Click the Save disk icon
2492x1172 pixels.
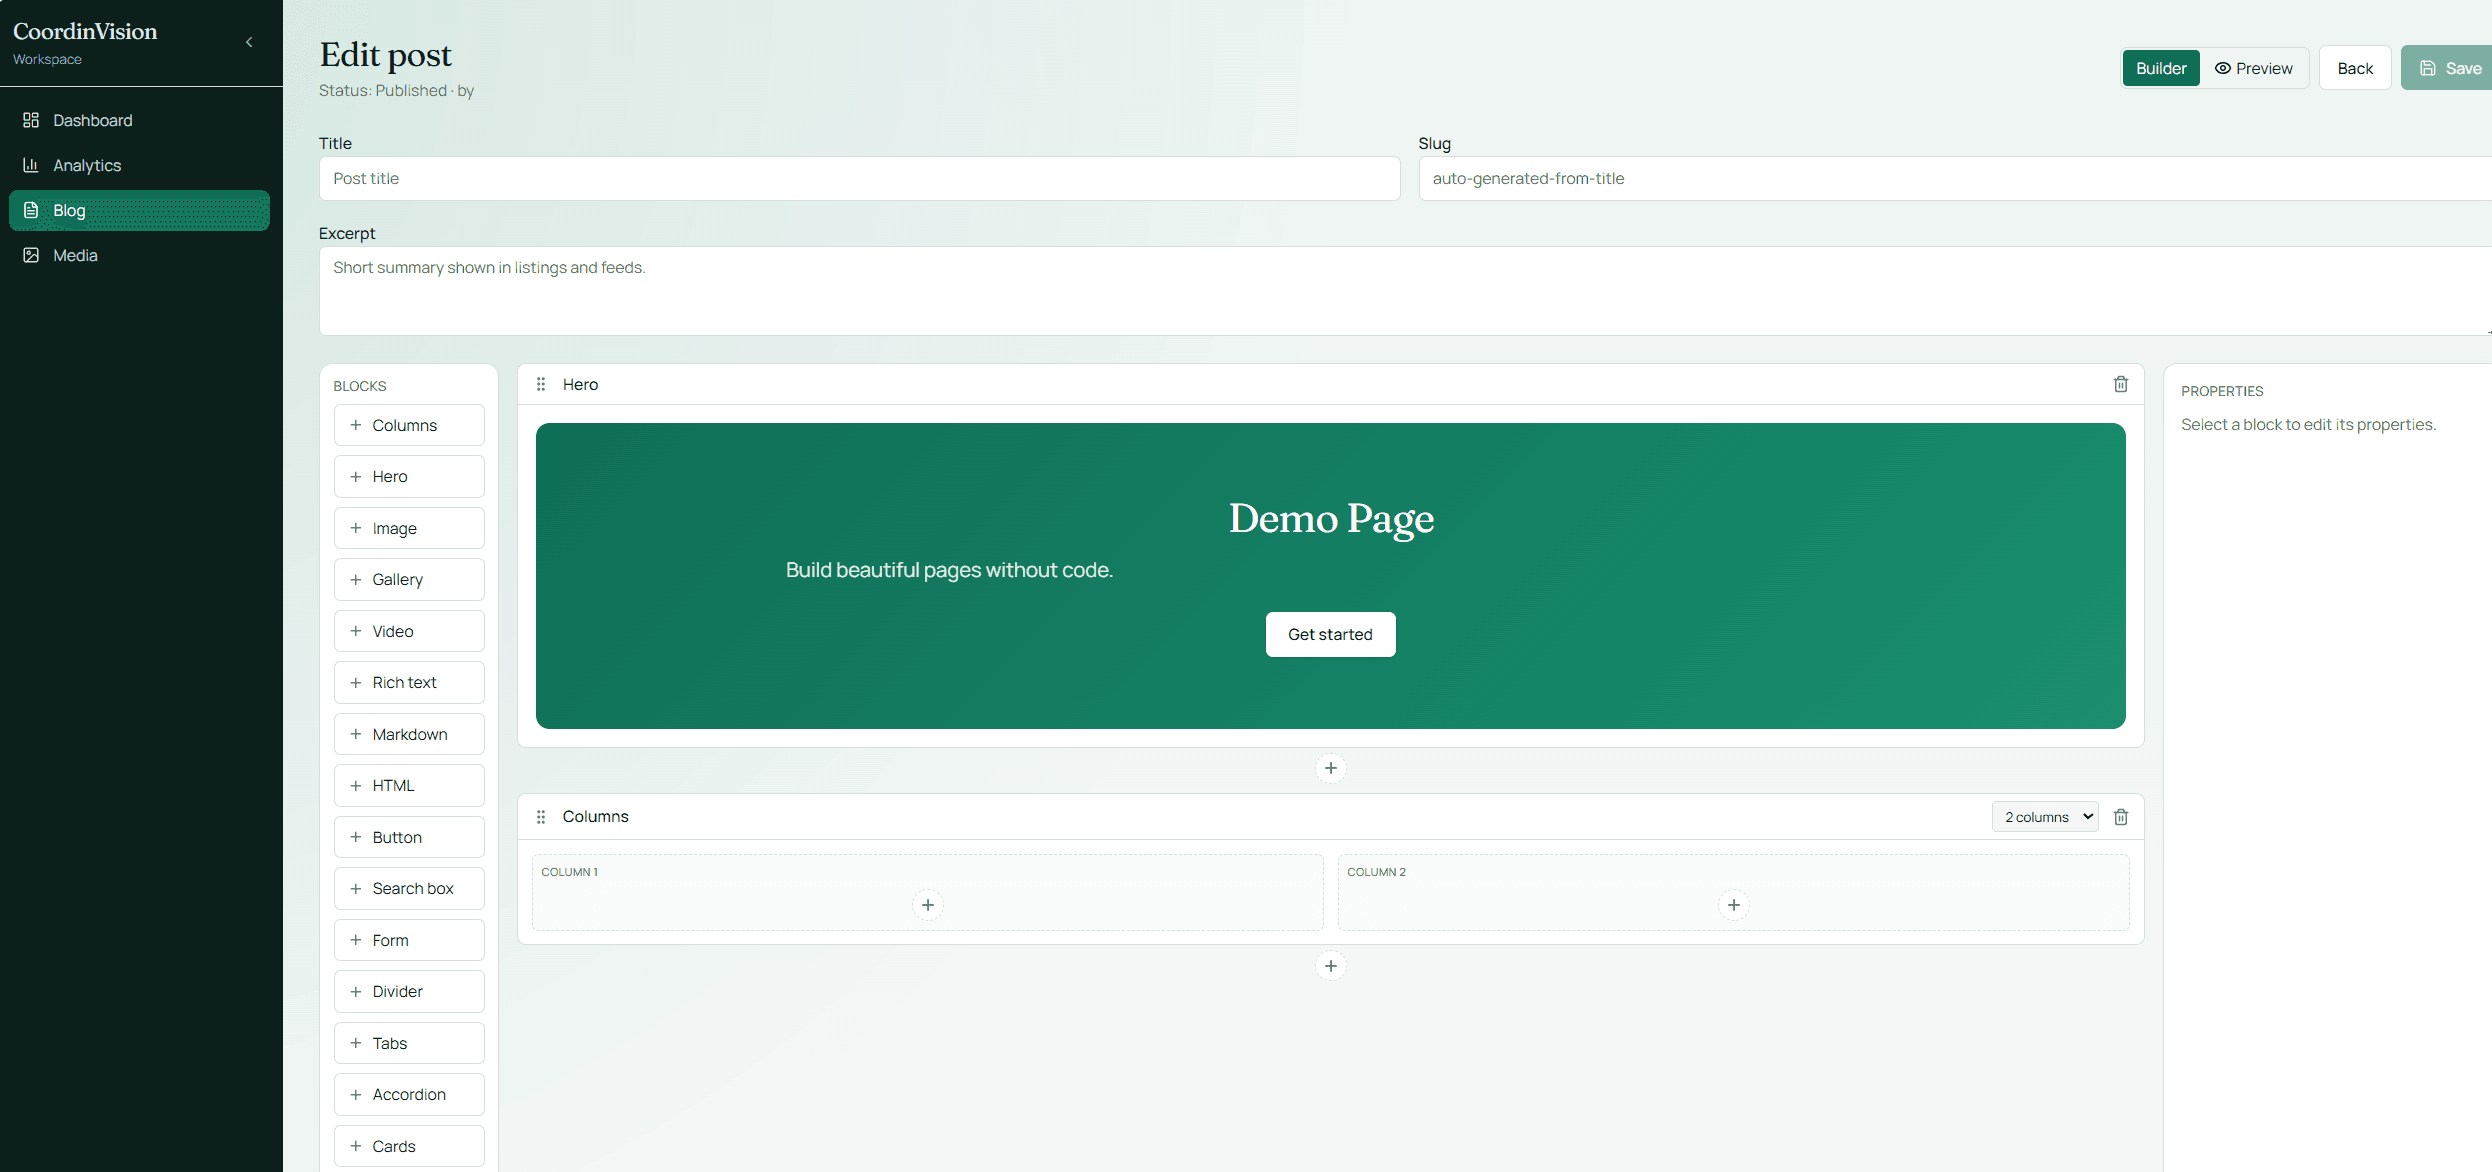2428,68
